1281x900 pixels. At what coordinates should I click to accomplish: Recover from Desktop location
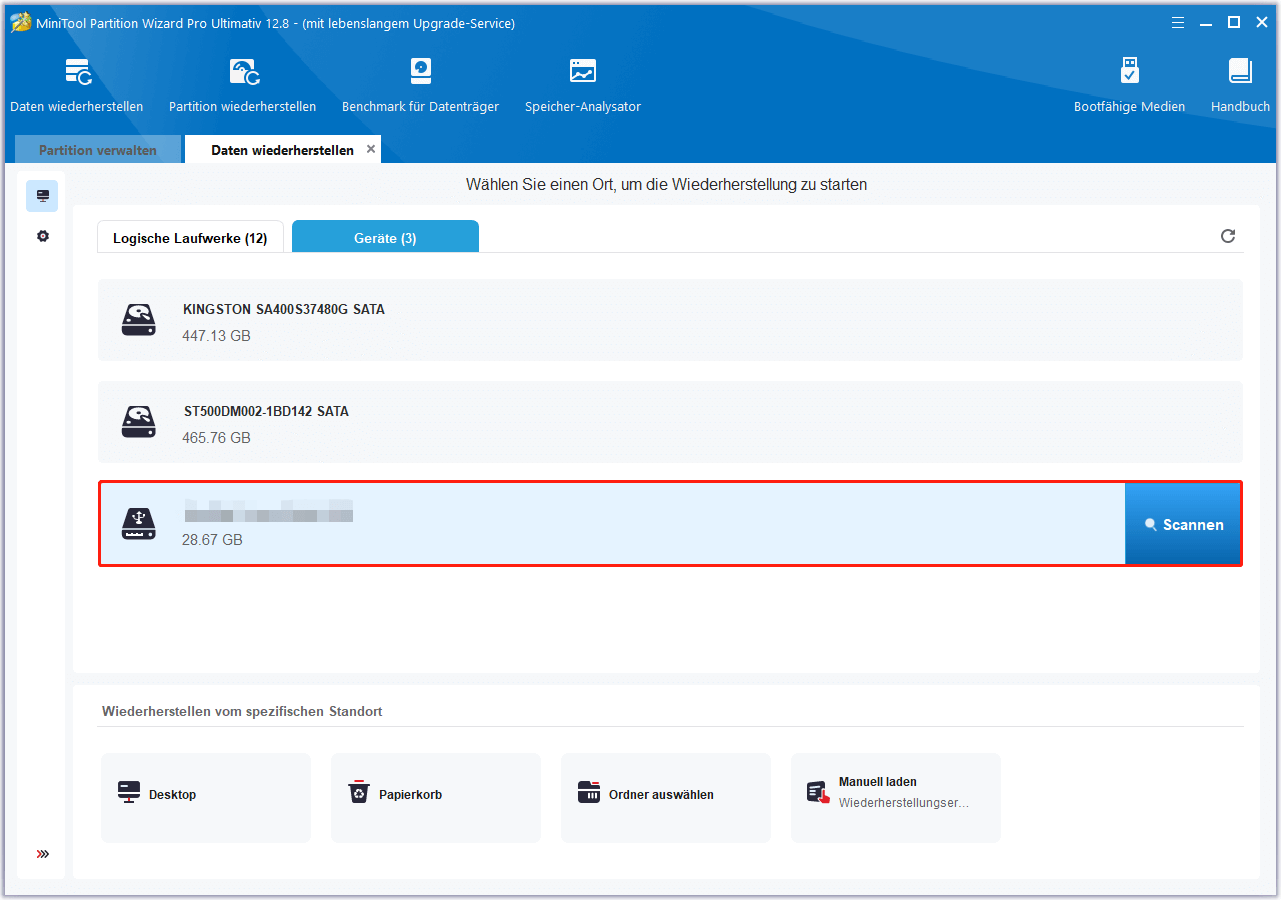click(206, 798)
